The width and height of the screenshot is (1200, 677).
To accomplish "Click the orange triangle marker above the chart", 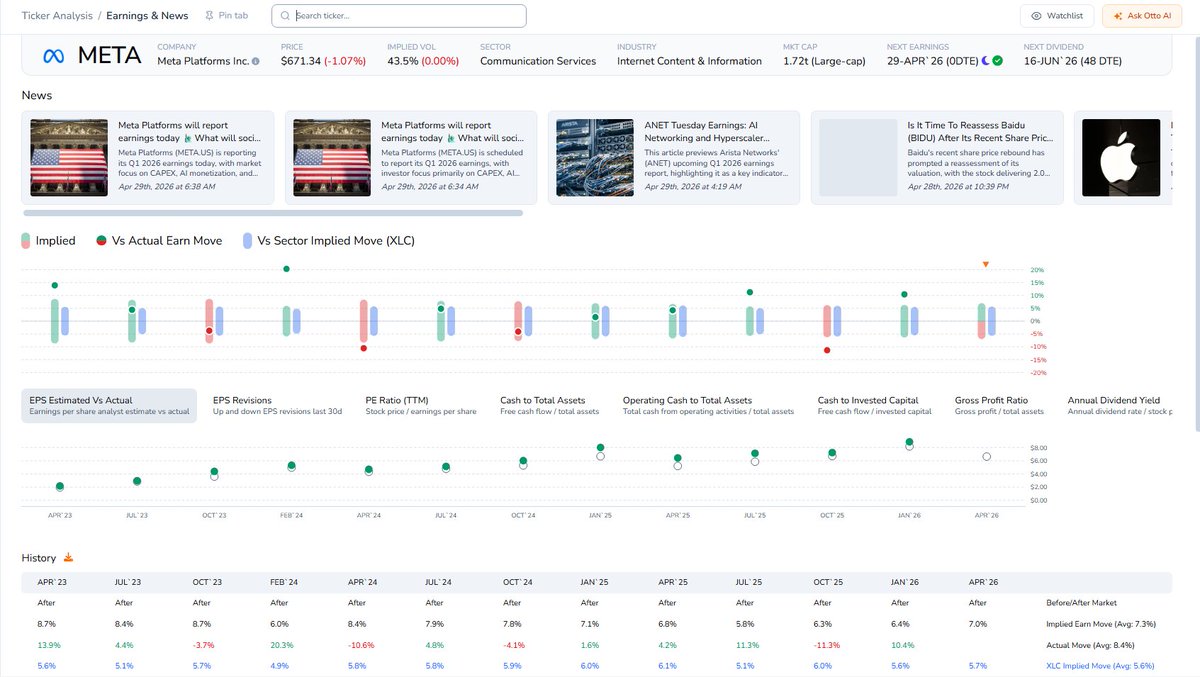I will 985,264.
